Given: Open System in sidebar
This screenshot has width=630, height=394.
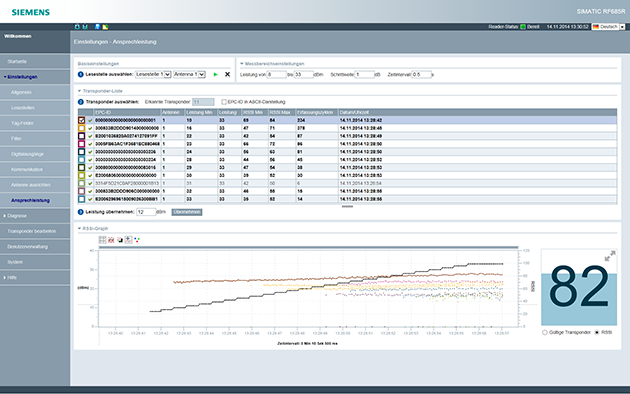Looking at the screenshot, I should [x=15, y=263].
